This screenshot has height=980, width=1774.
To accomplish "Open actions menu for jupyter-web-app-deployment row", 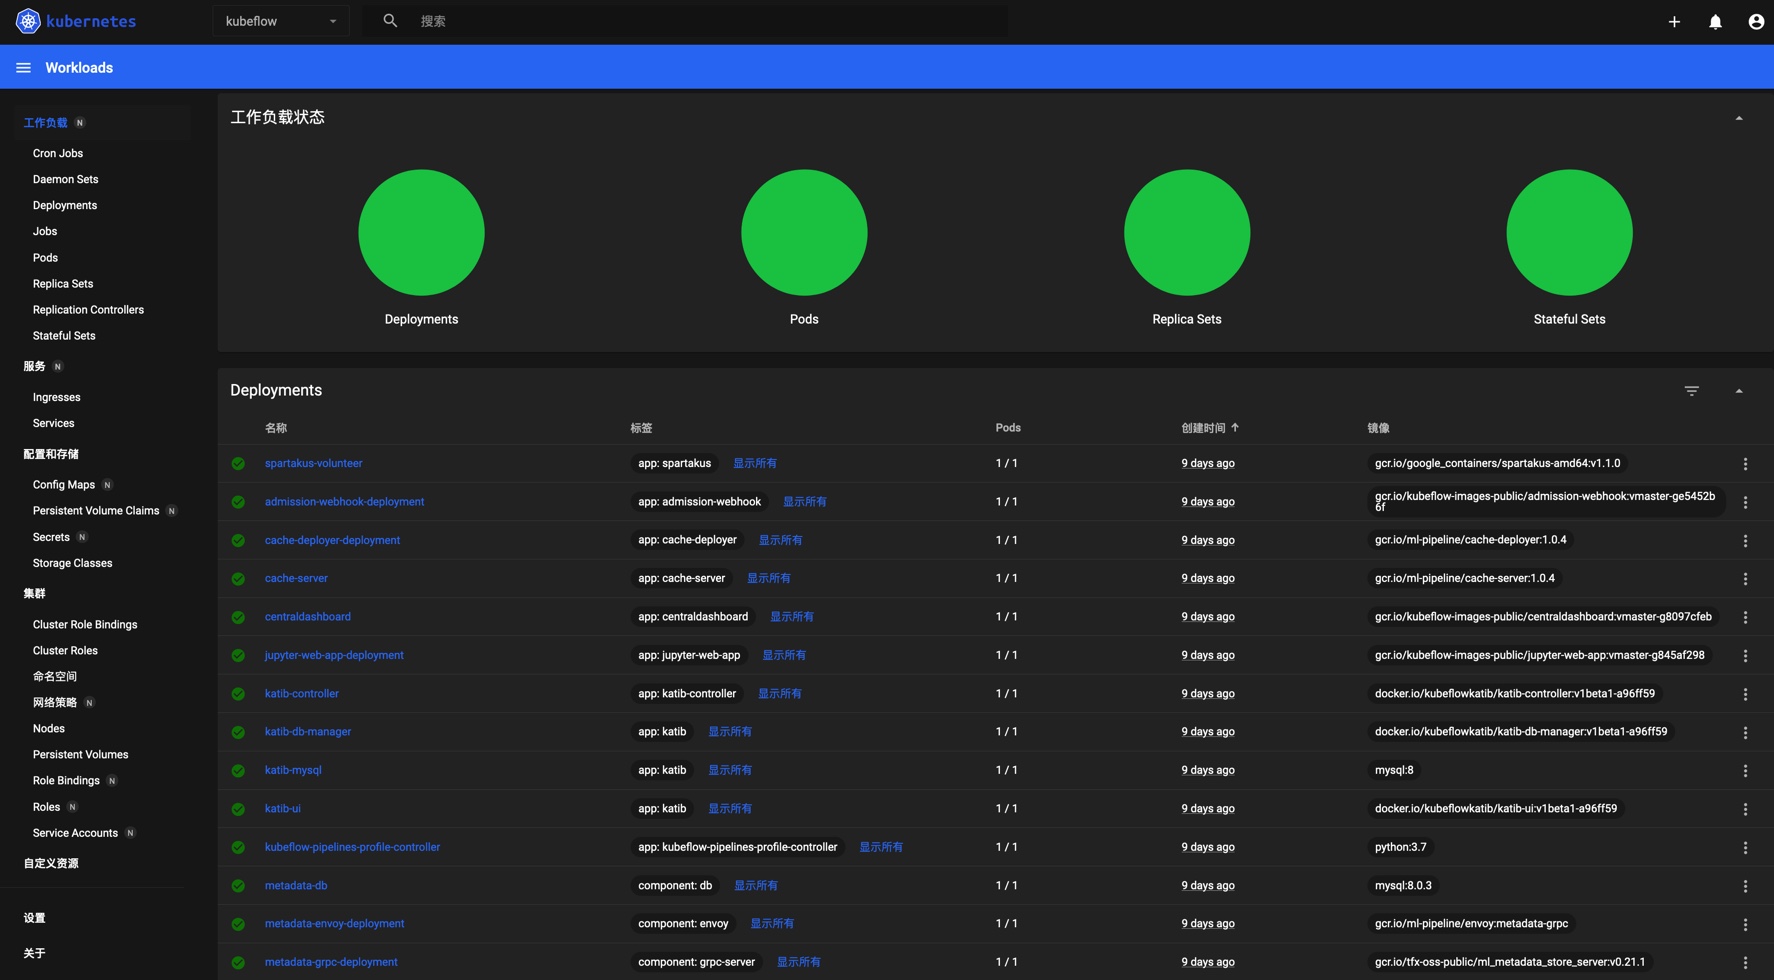I will point(1745,656).
